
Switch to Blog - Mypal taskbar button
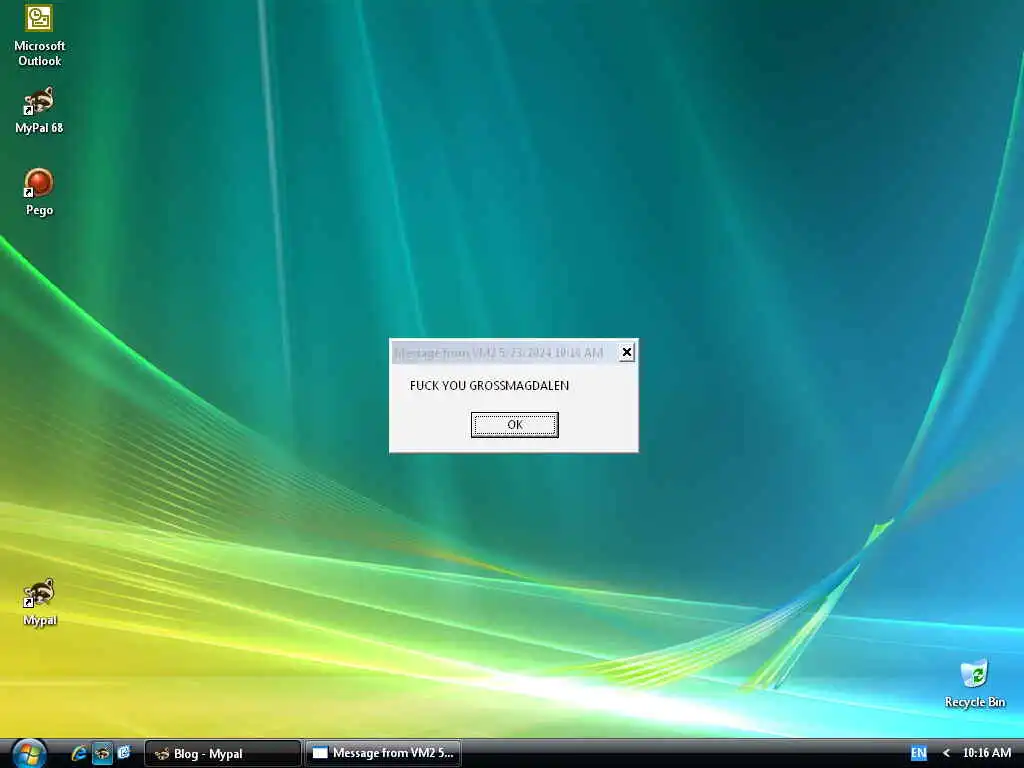pos(223,754)
